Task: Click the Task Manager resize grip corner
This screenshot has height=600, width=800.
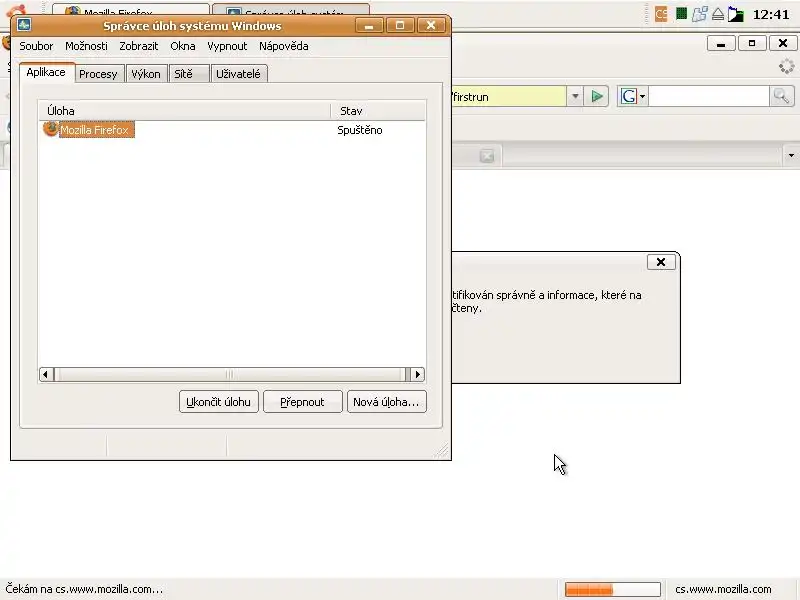Action: coord(442,450)
